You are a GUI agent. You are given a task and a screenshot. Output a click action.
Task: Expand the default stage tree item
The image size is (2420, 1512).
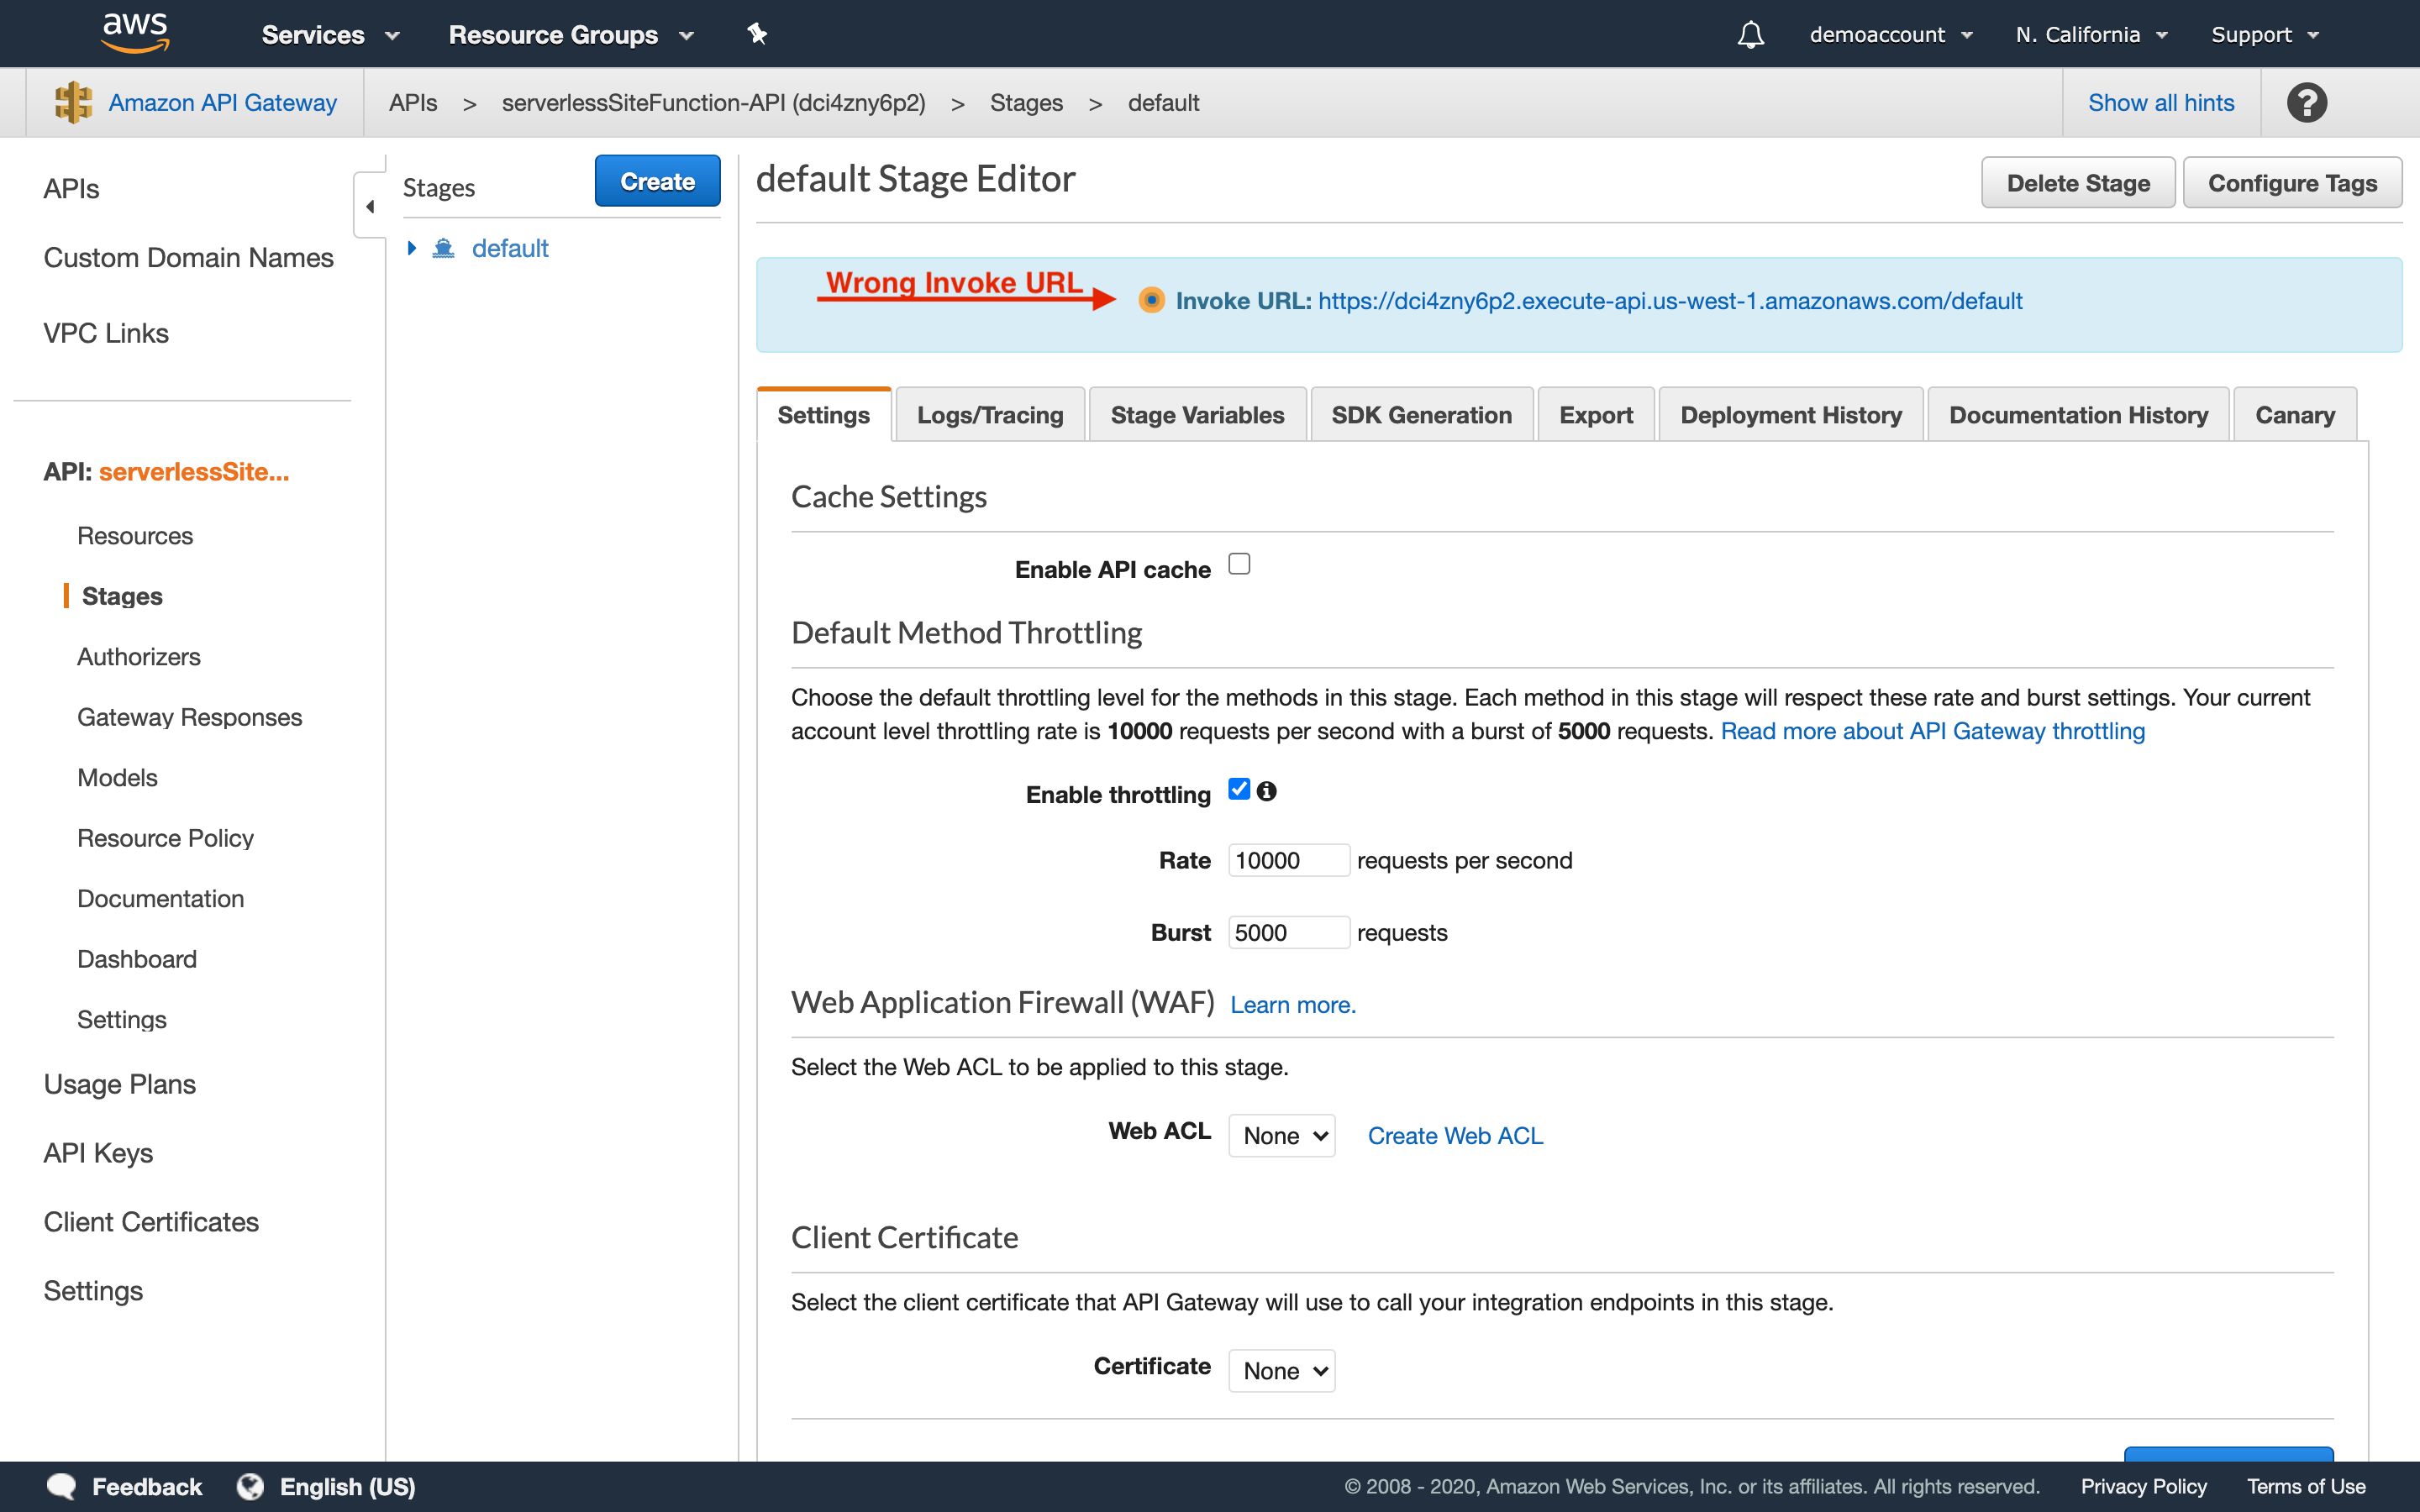click(x=413, y=247)
